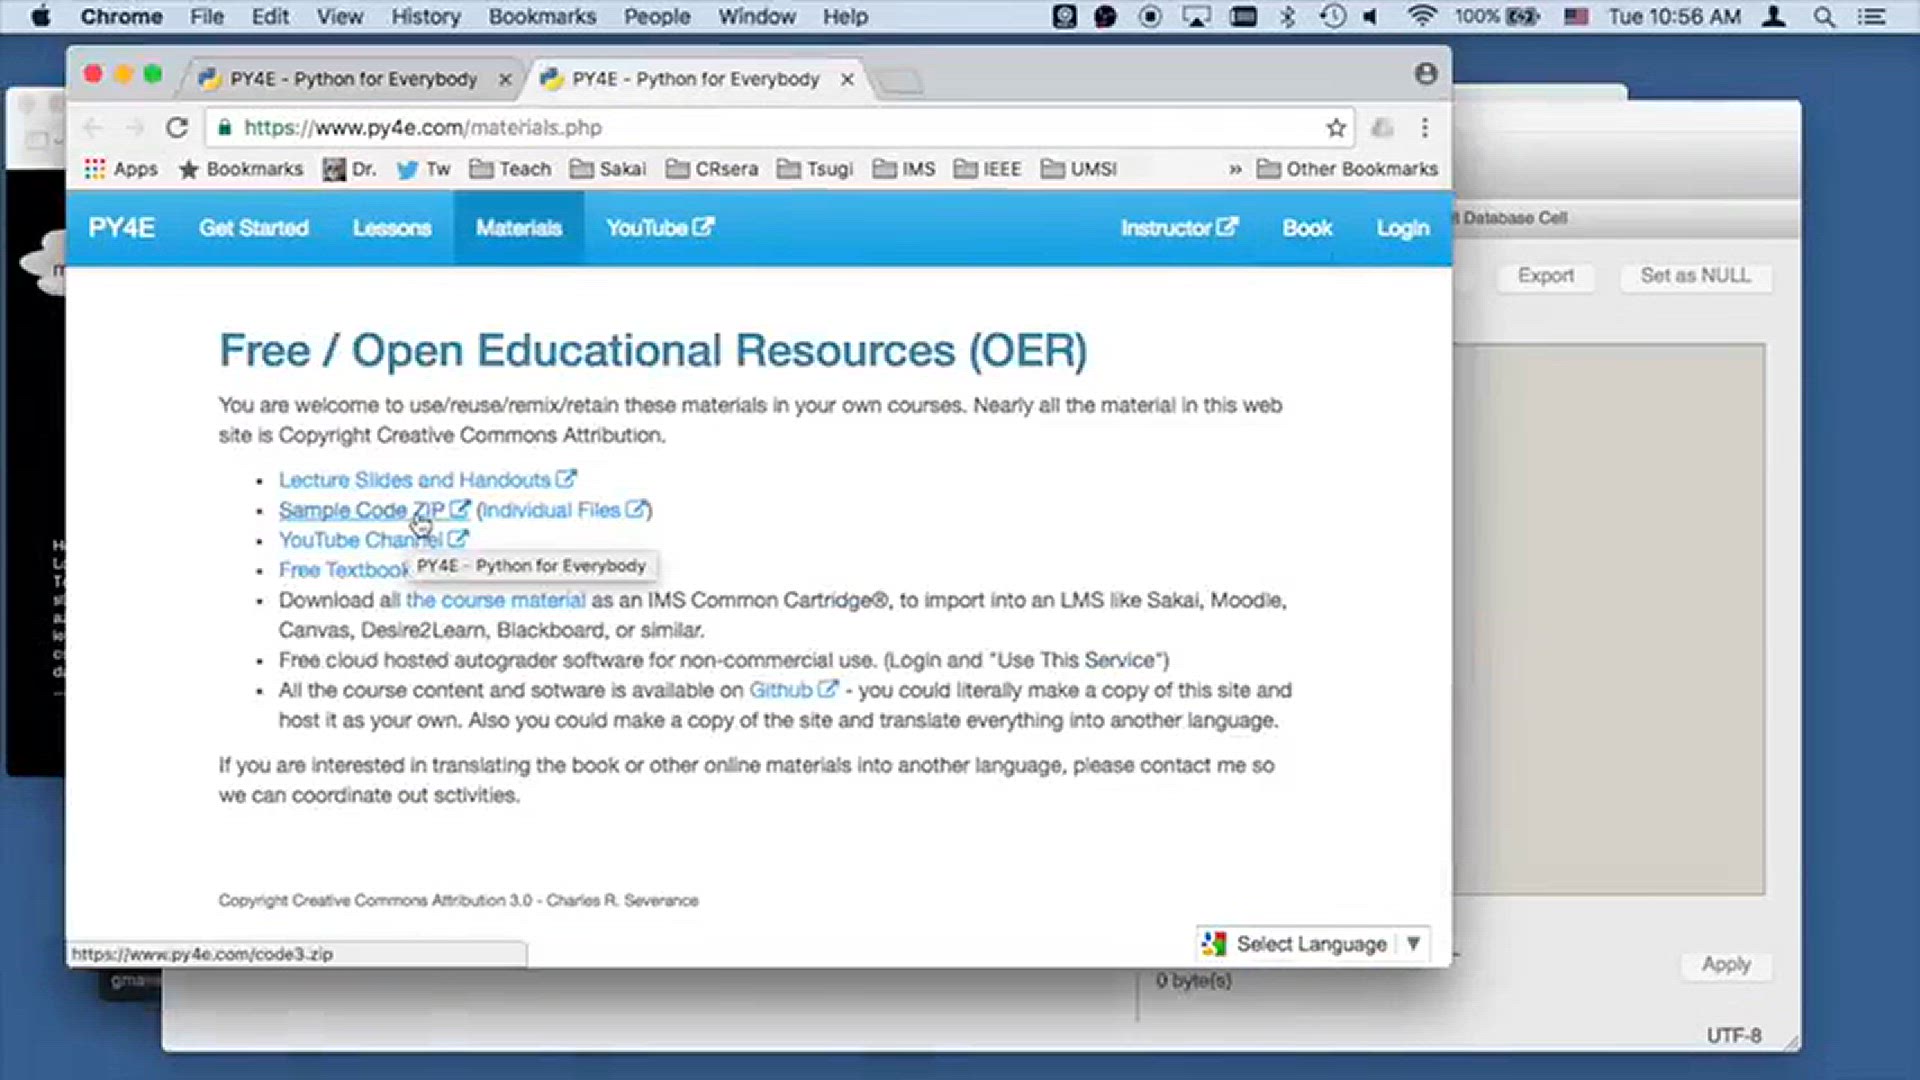Close the first PY4E tab
Viewport: 1920px width, 1080px height.
505,79
